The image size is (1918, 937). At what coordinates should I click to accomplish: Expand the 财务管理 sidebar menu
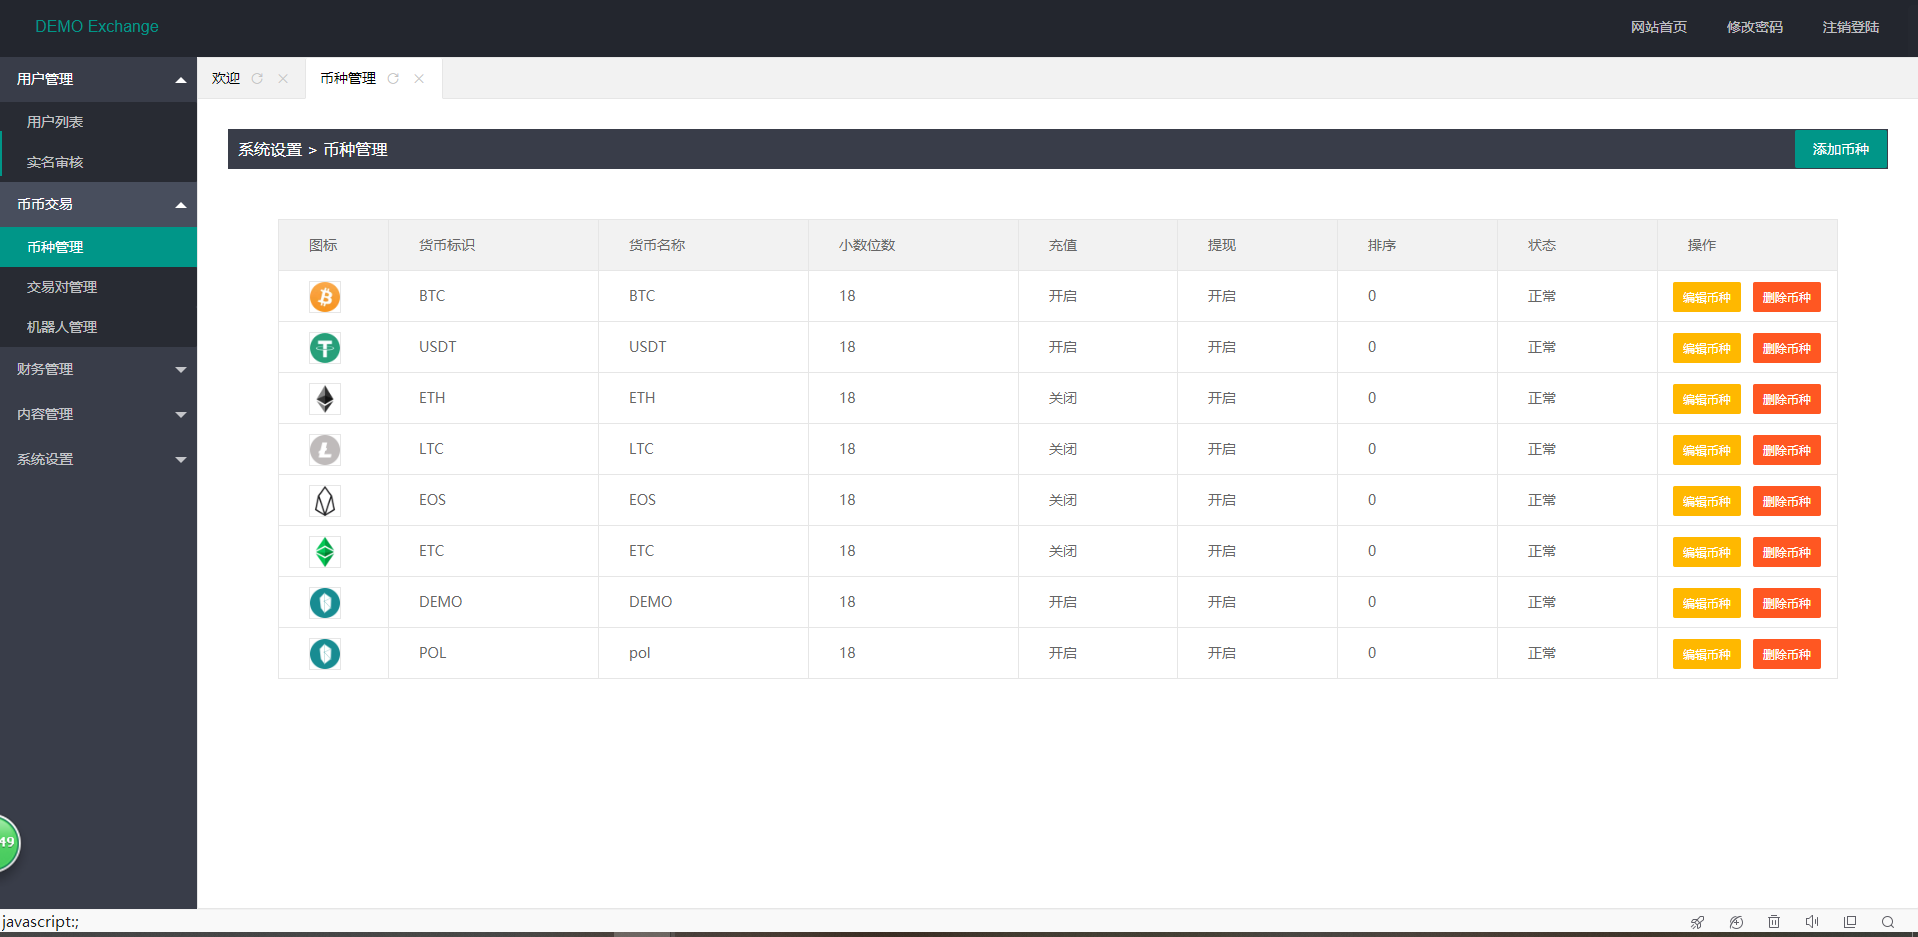98,369
